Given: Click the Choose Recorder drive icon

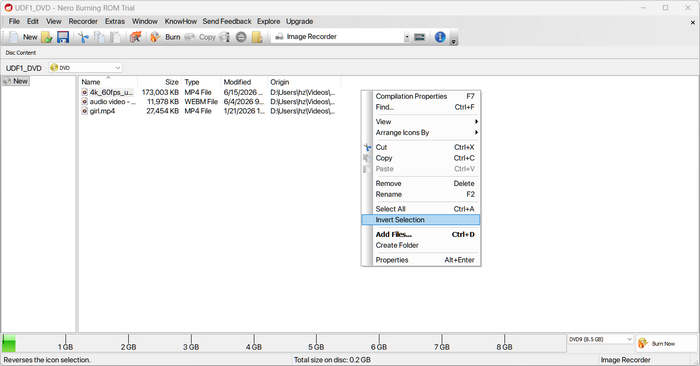Looking at the screenshot, I should (x=419, y=37).
